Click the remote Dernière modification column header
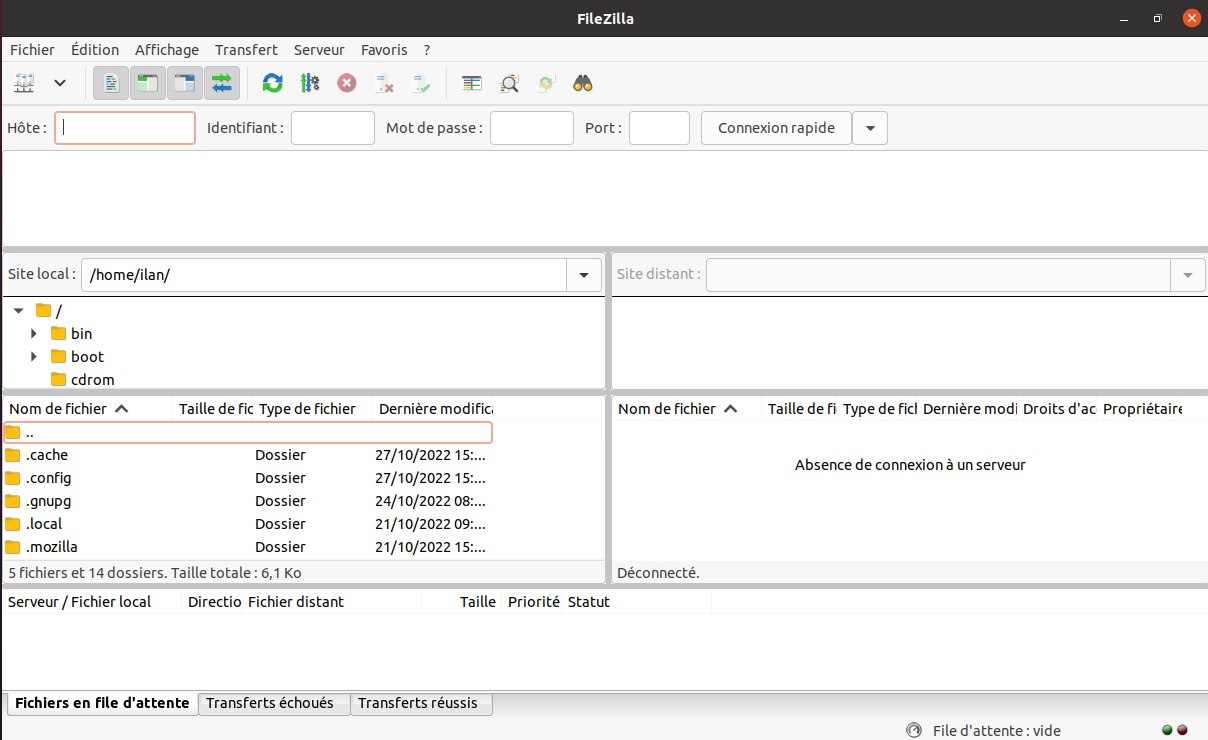Screen dimensions: 1208x740 pyautogui.click(x=969, y=409)
